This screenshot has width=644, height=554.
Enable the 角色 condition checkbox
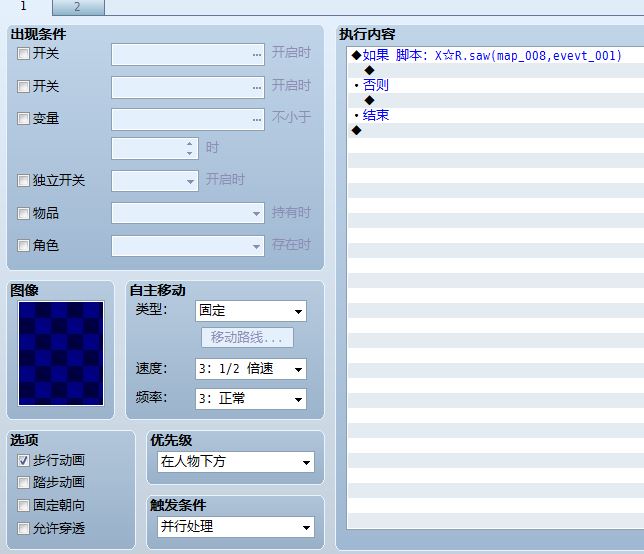tap(23, 246)
